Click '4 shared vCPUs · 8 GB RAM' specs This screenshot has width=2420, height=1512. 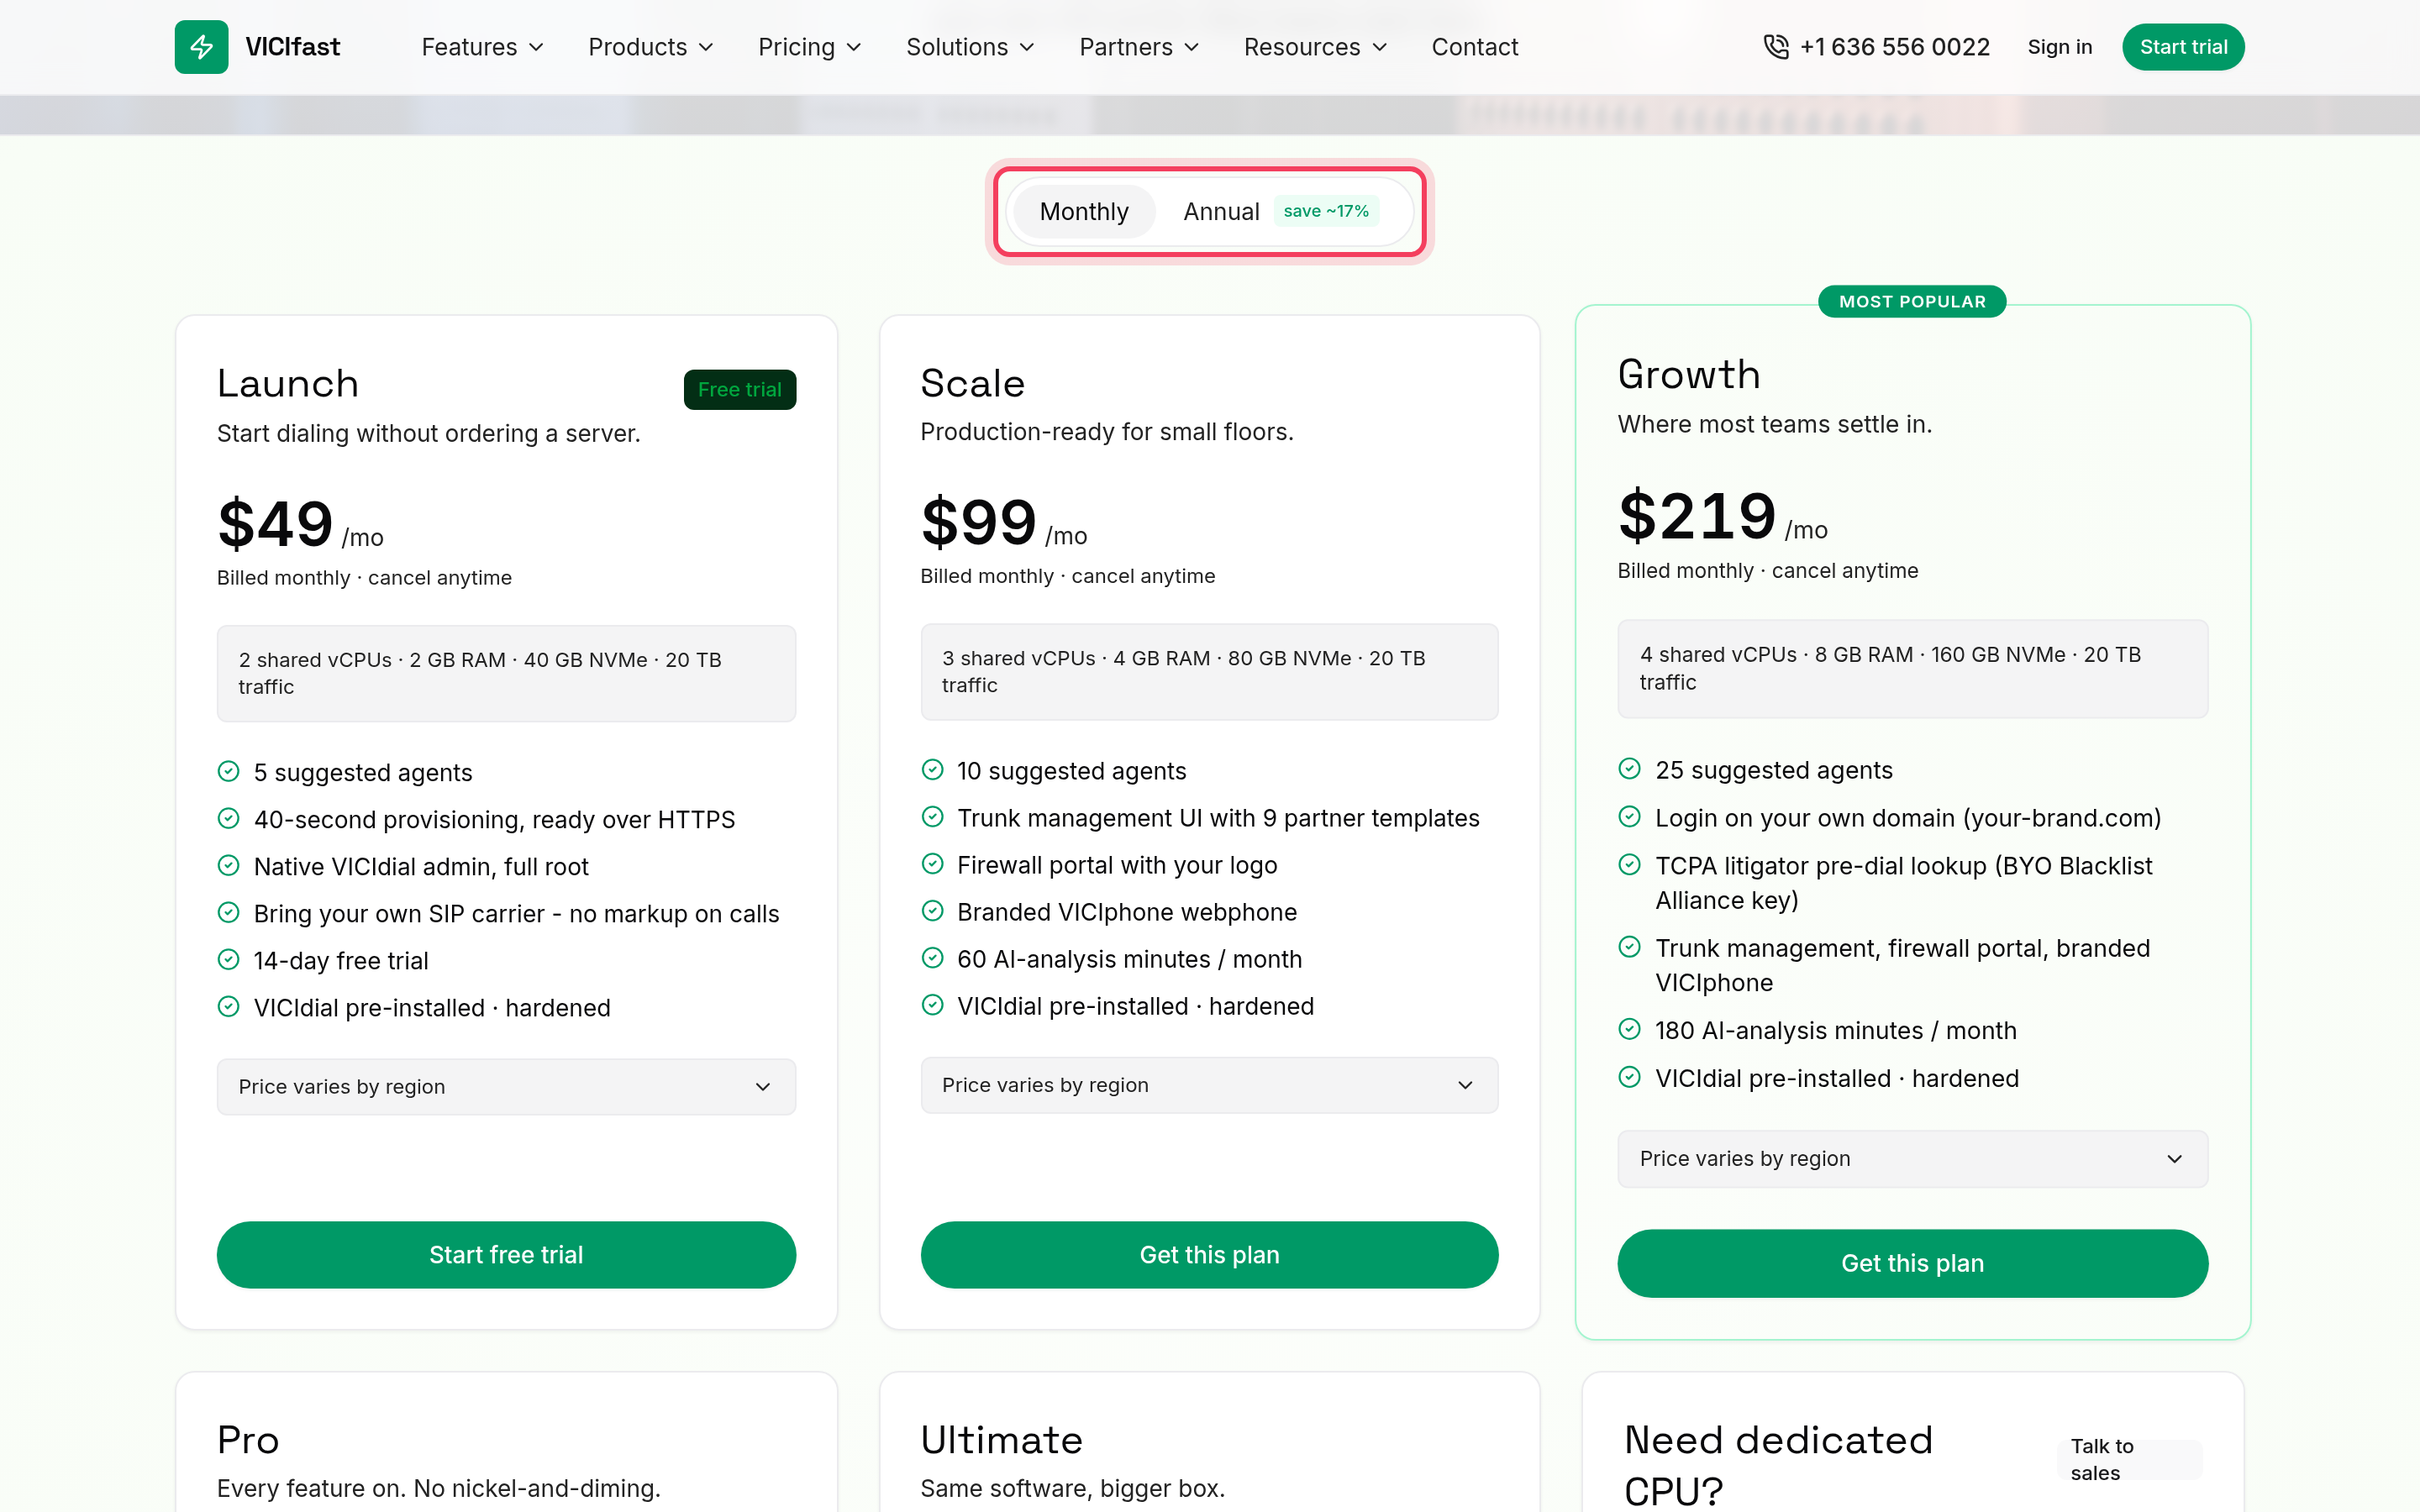coord(1912,668)
